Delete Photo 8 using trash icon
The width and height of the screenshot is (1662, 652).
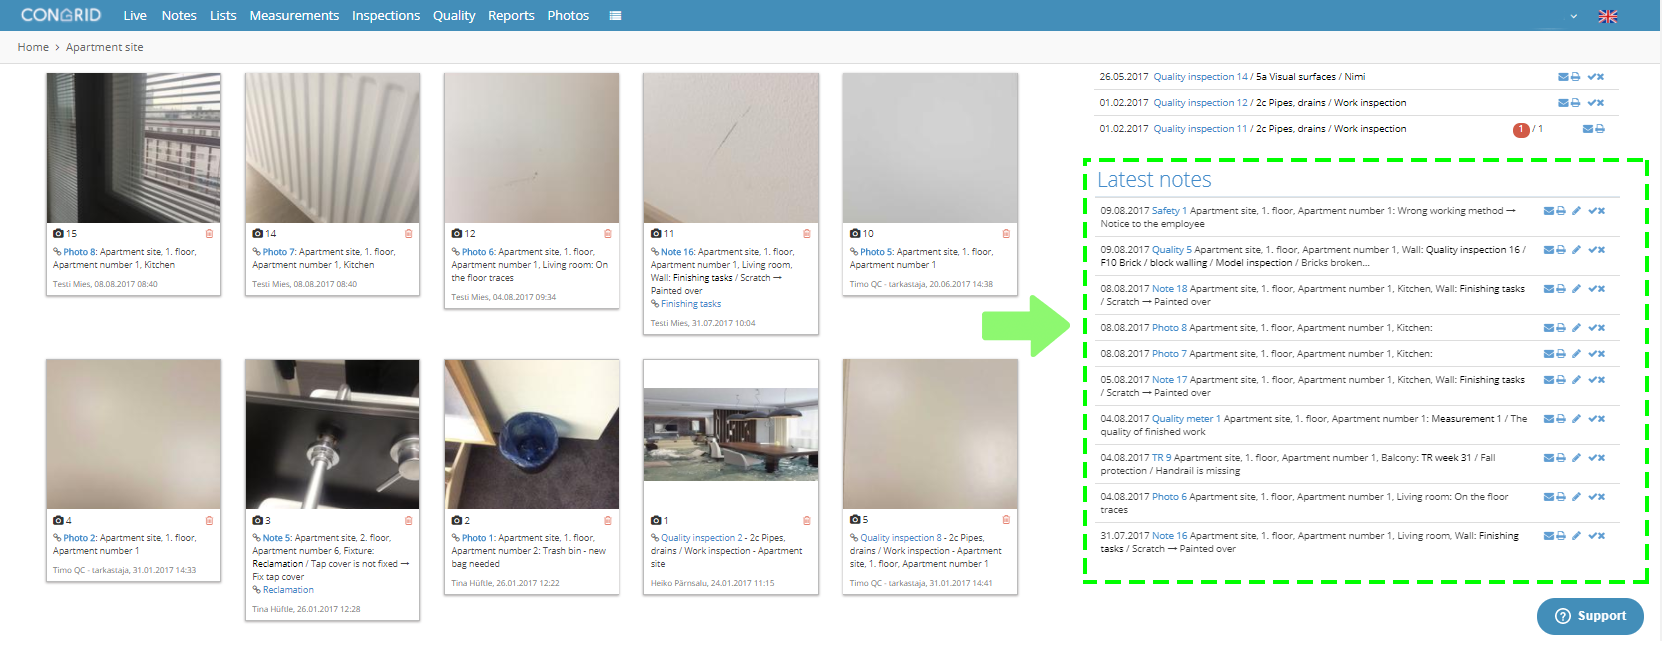tap(209, 234)
